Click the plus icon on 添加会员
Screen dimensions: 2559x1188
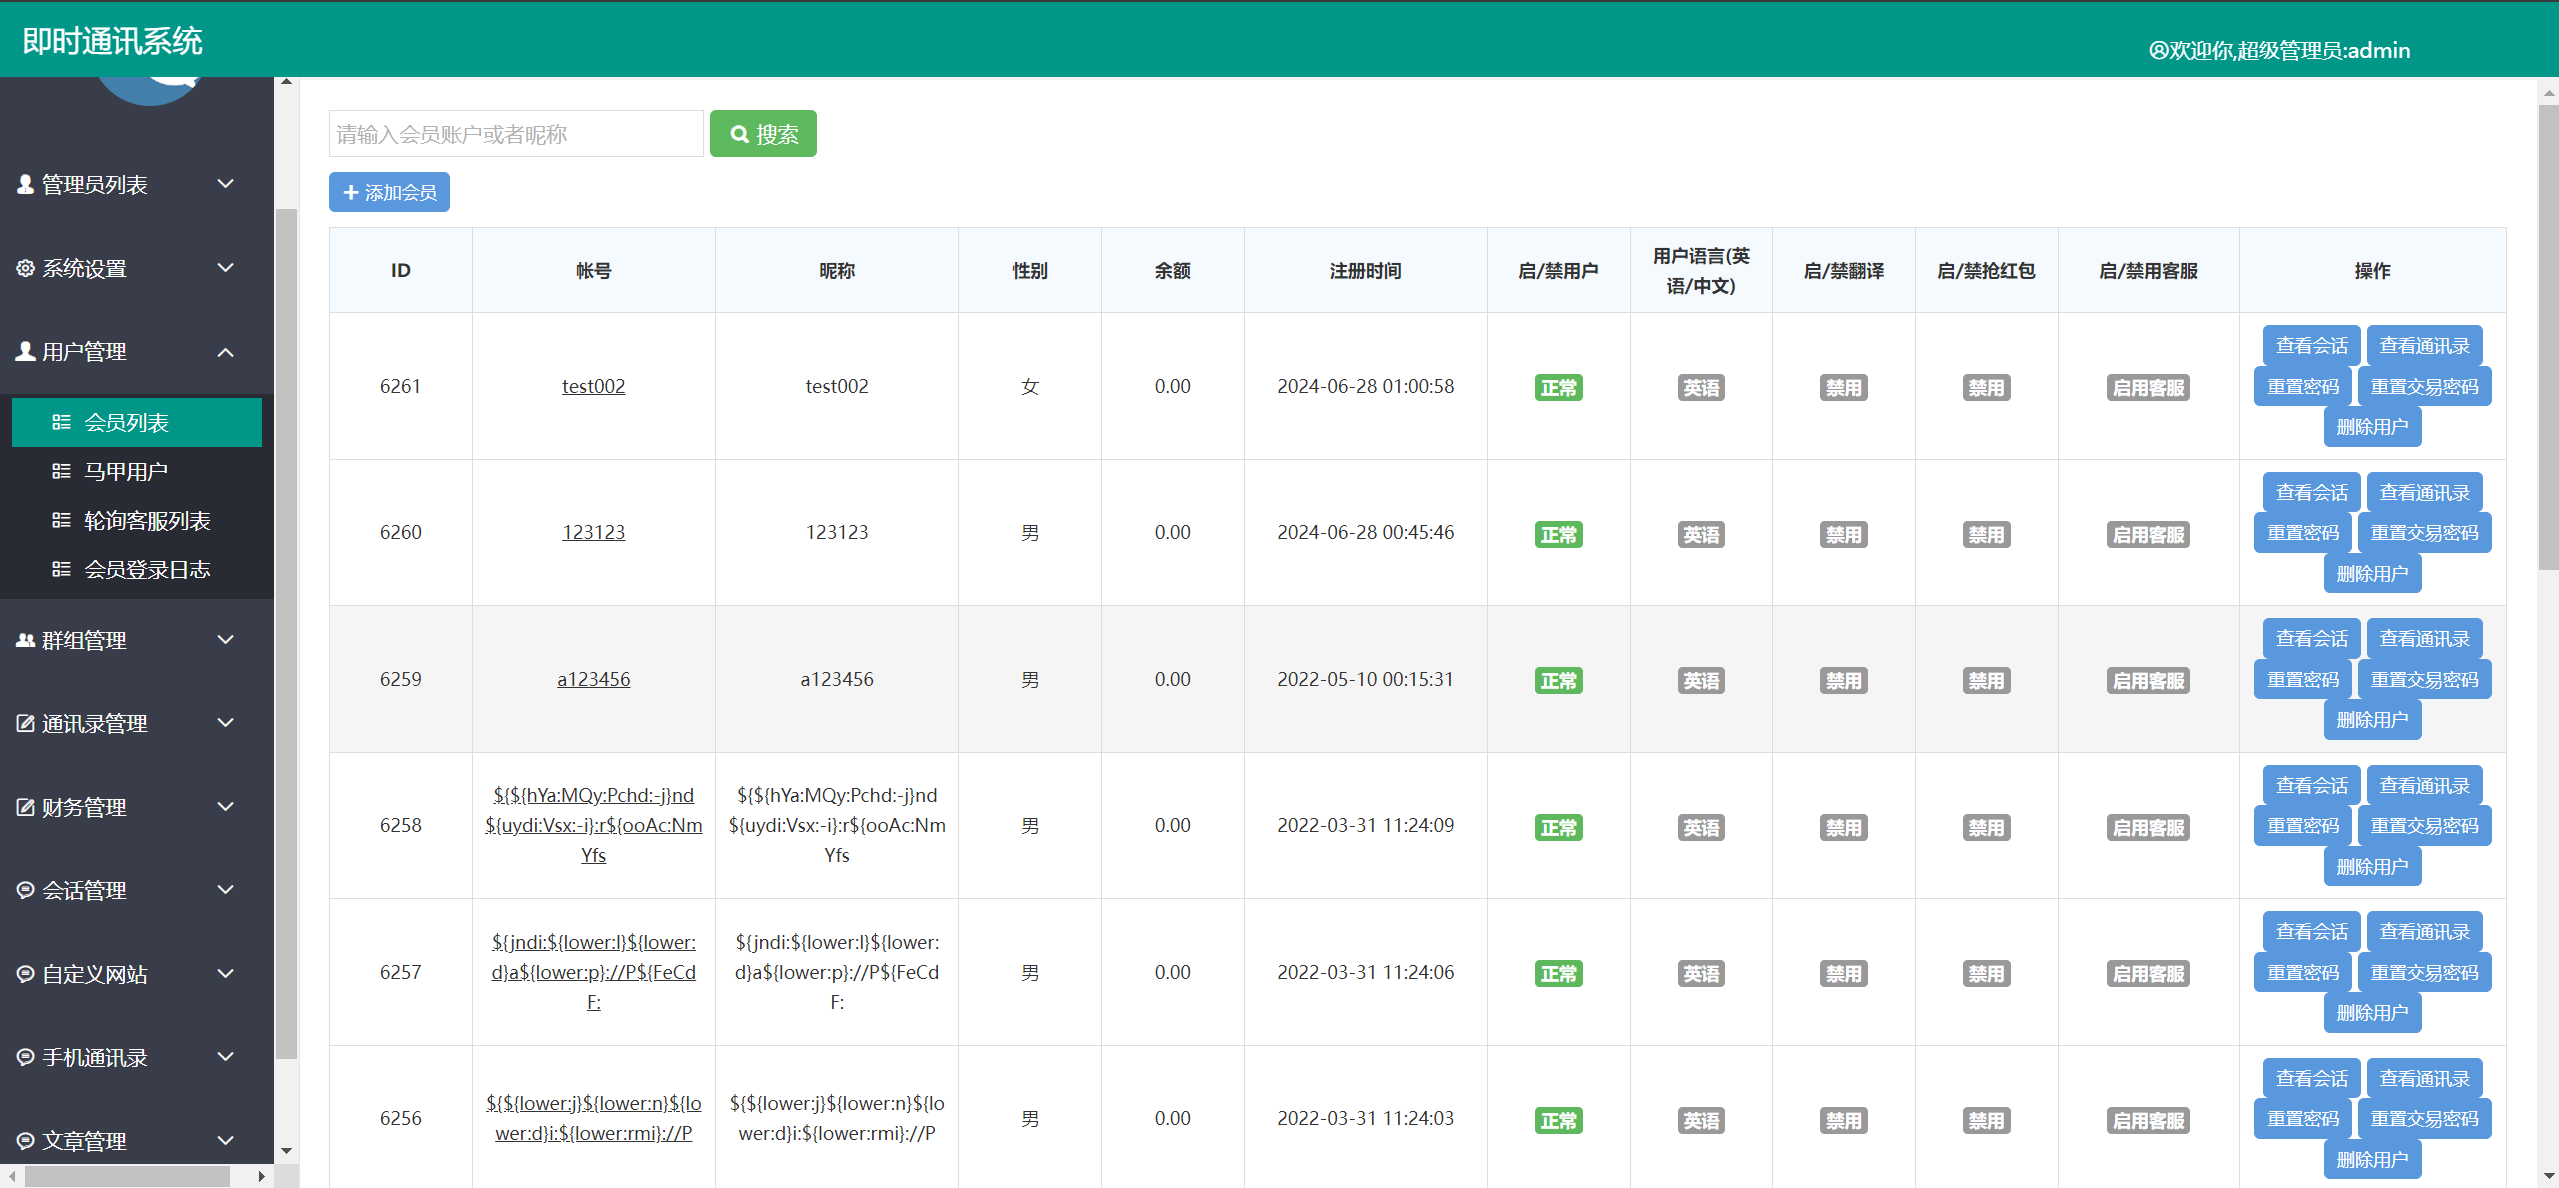pos(350,192)
